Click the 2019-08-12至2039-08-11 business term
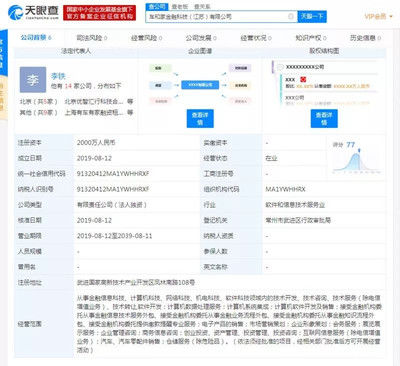Viewport: 400px width, 366px height. (114, 236)
